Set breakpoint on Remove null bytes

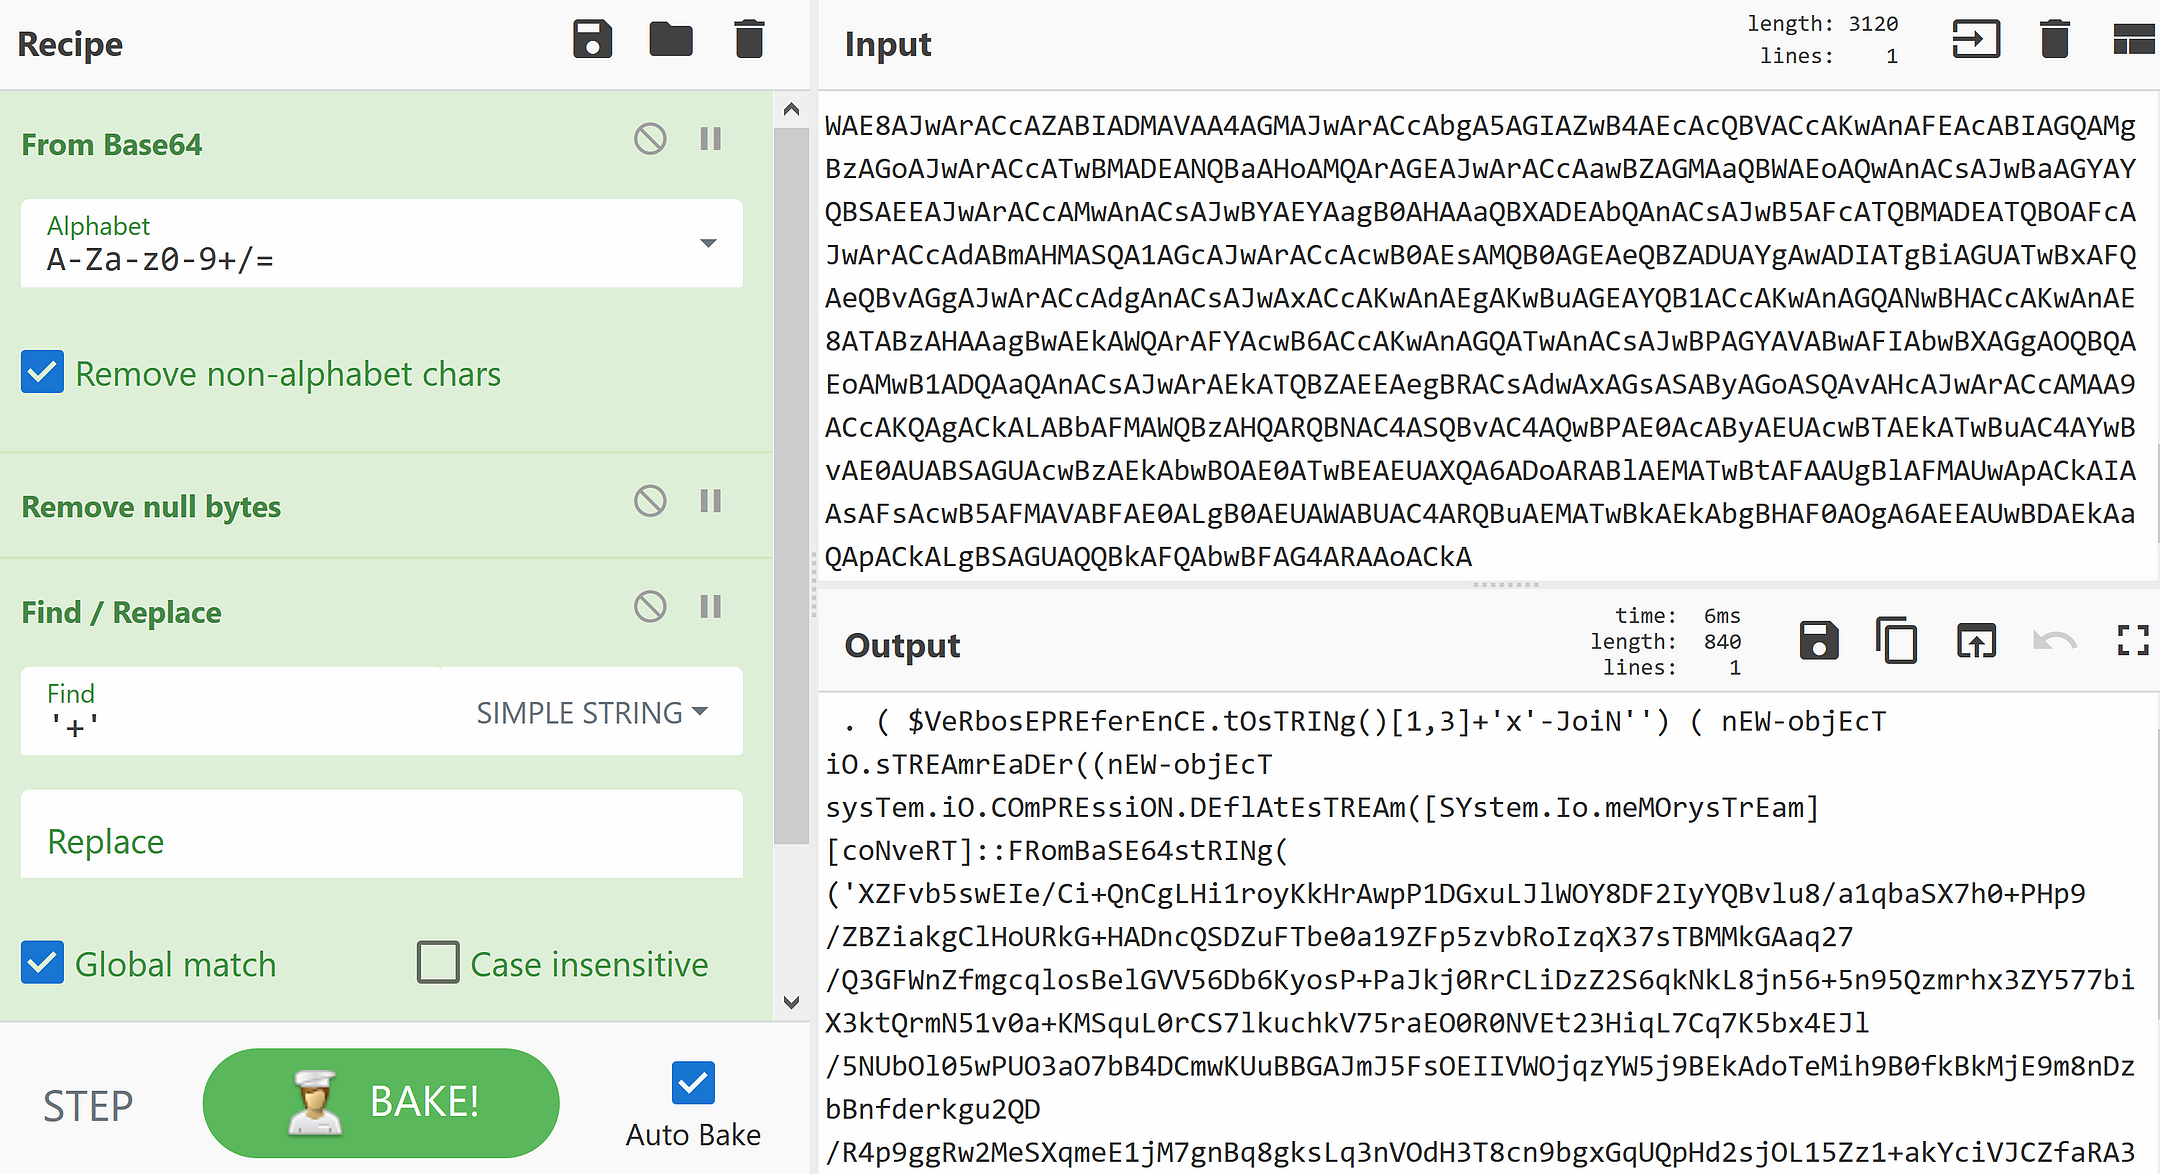coord(711,501)
